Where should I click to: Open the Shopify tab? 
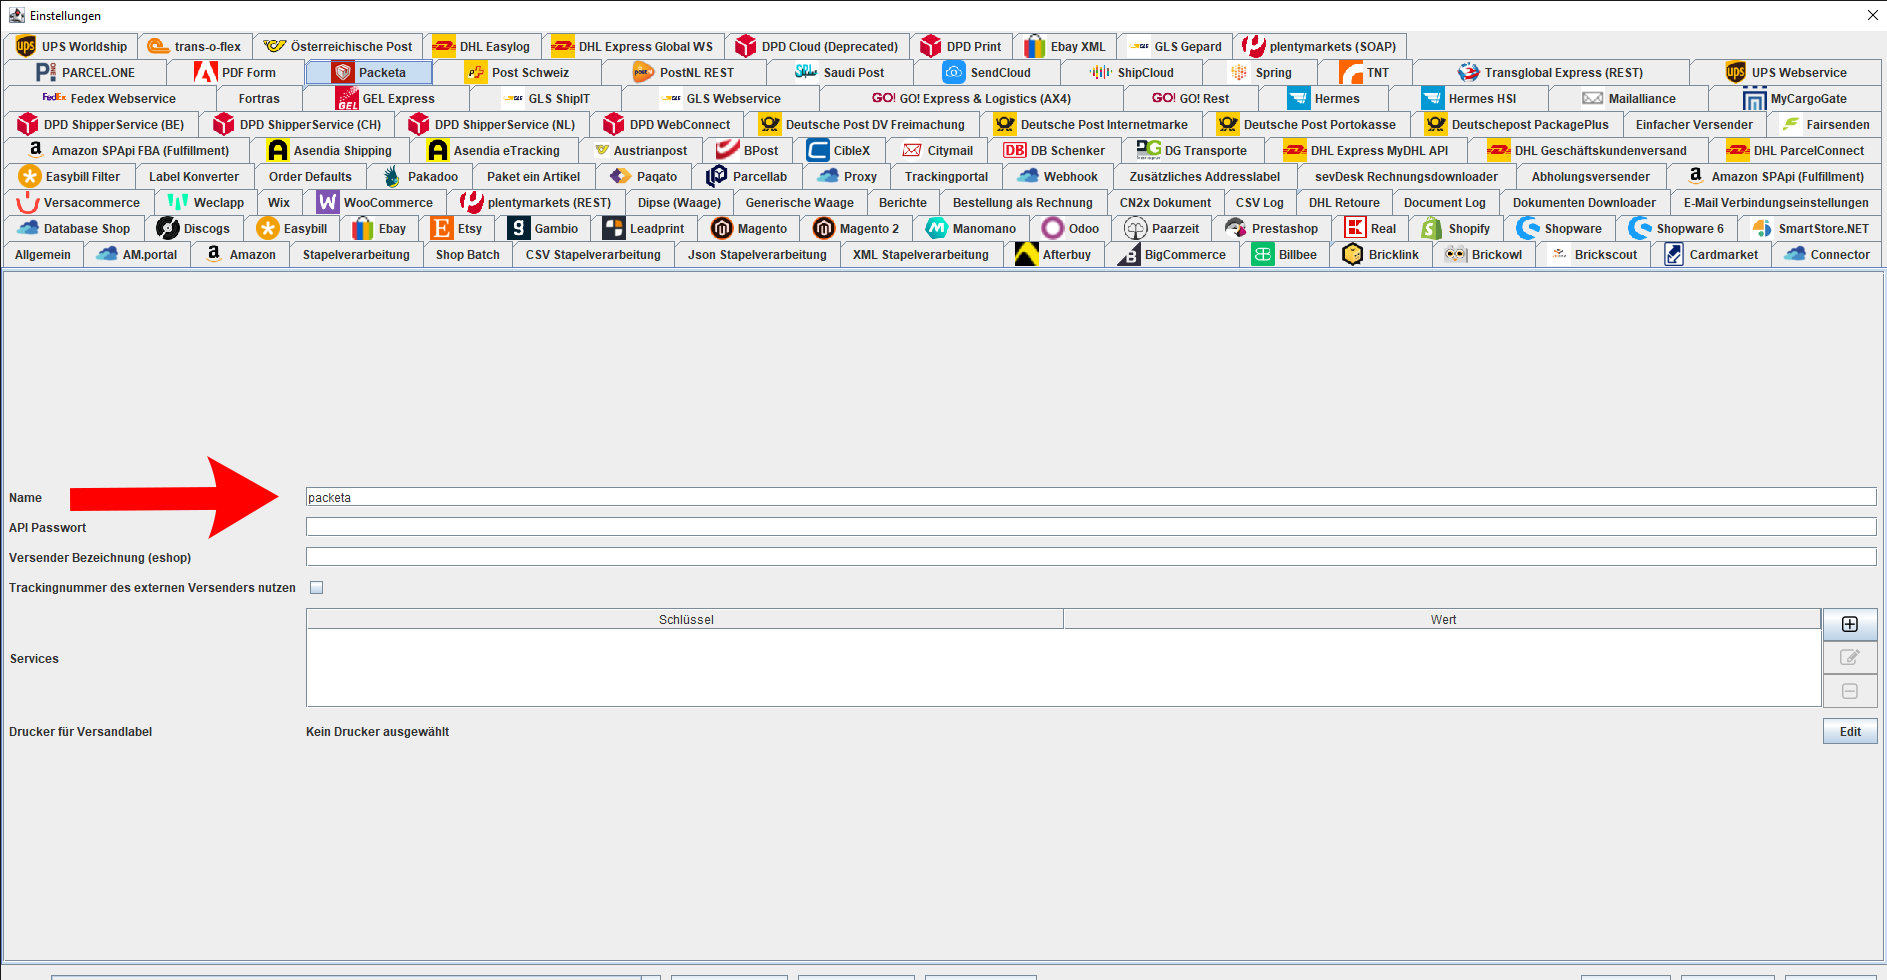1456,228
